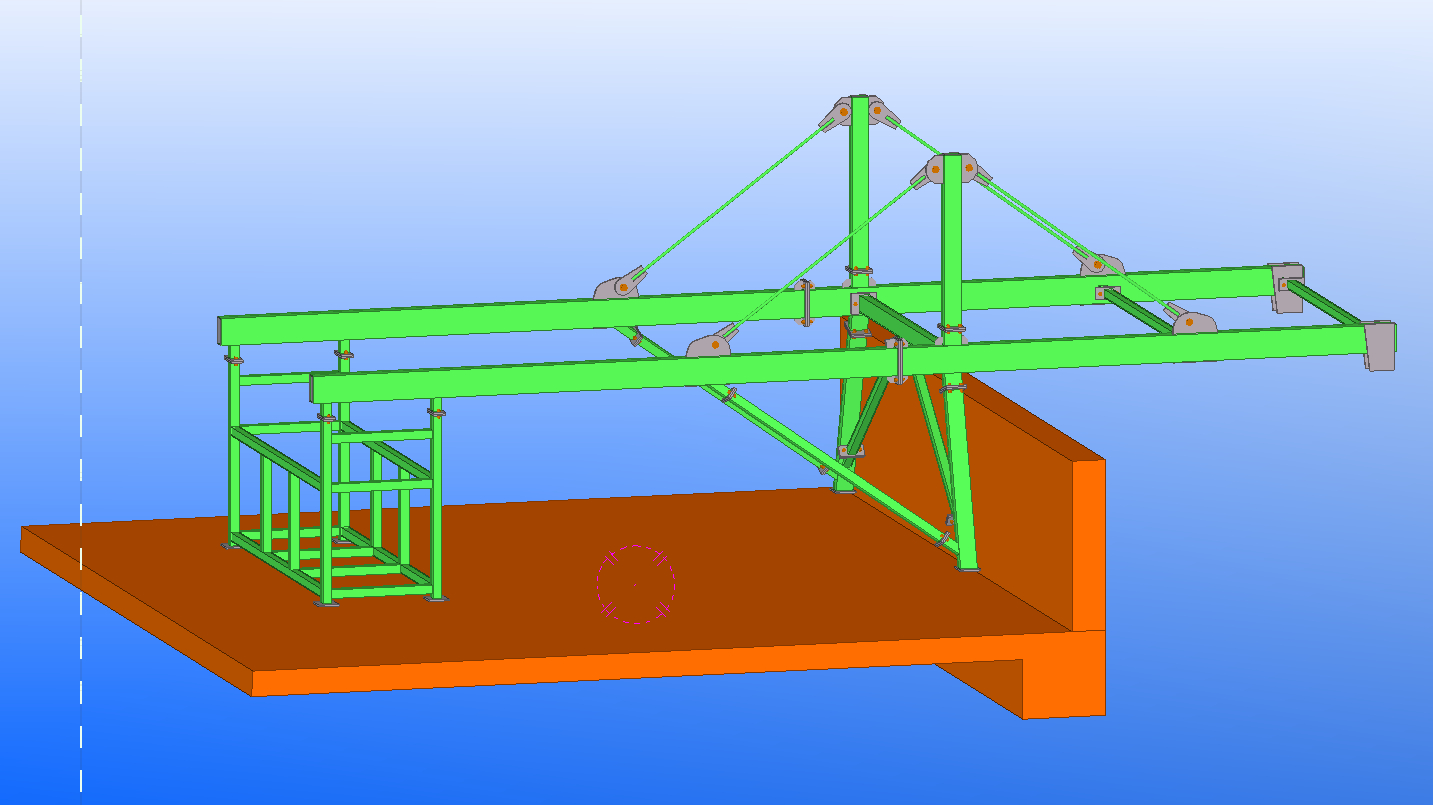Pick the left pulley bracket on front beam

711,344
